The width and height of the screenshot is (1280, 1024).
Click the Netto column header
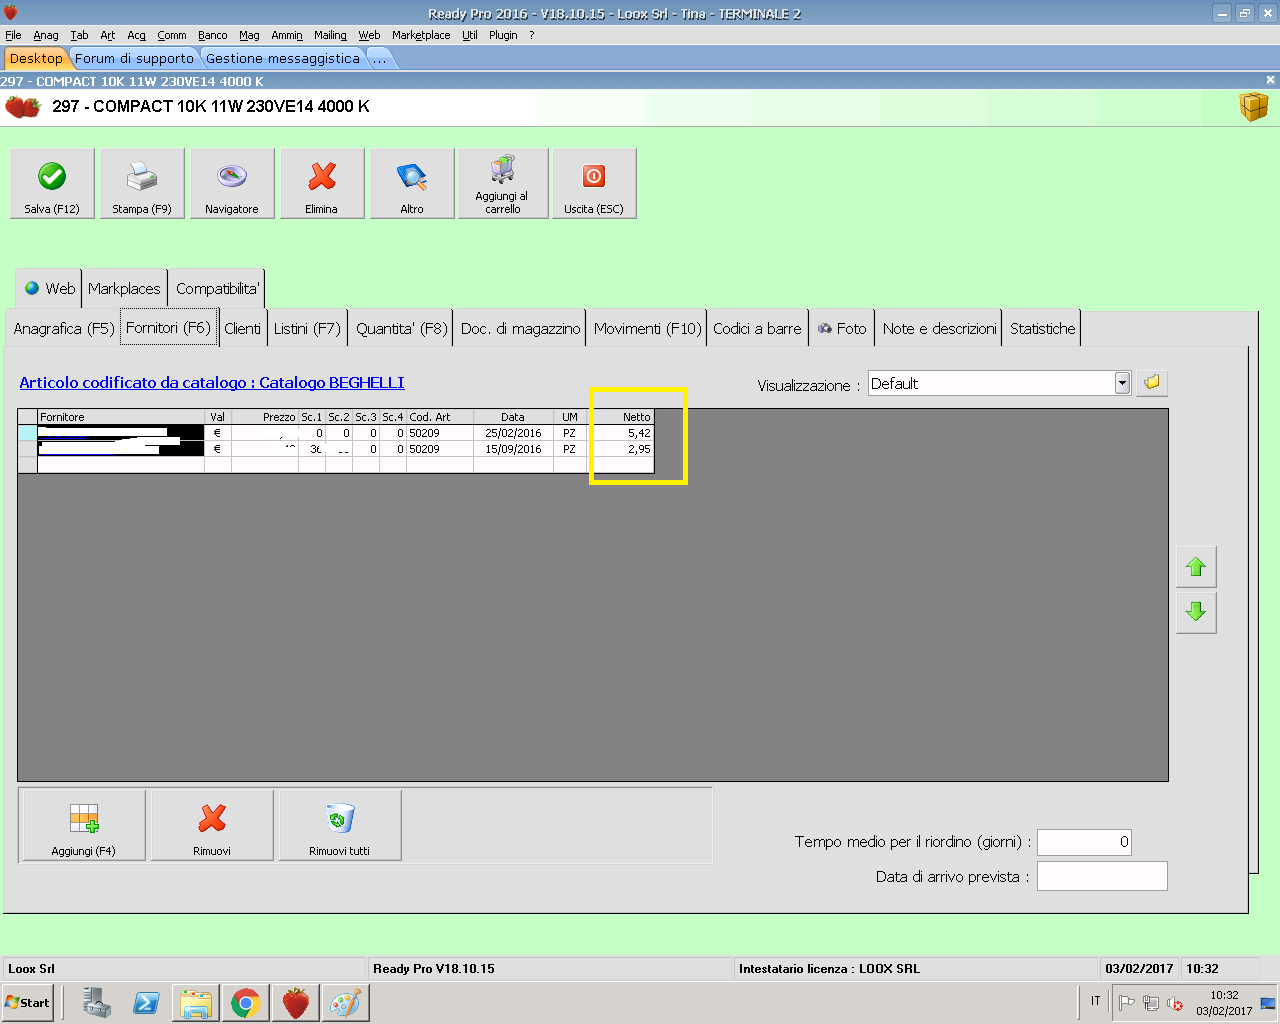[x=620, y=417]
